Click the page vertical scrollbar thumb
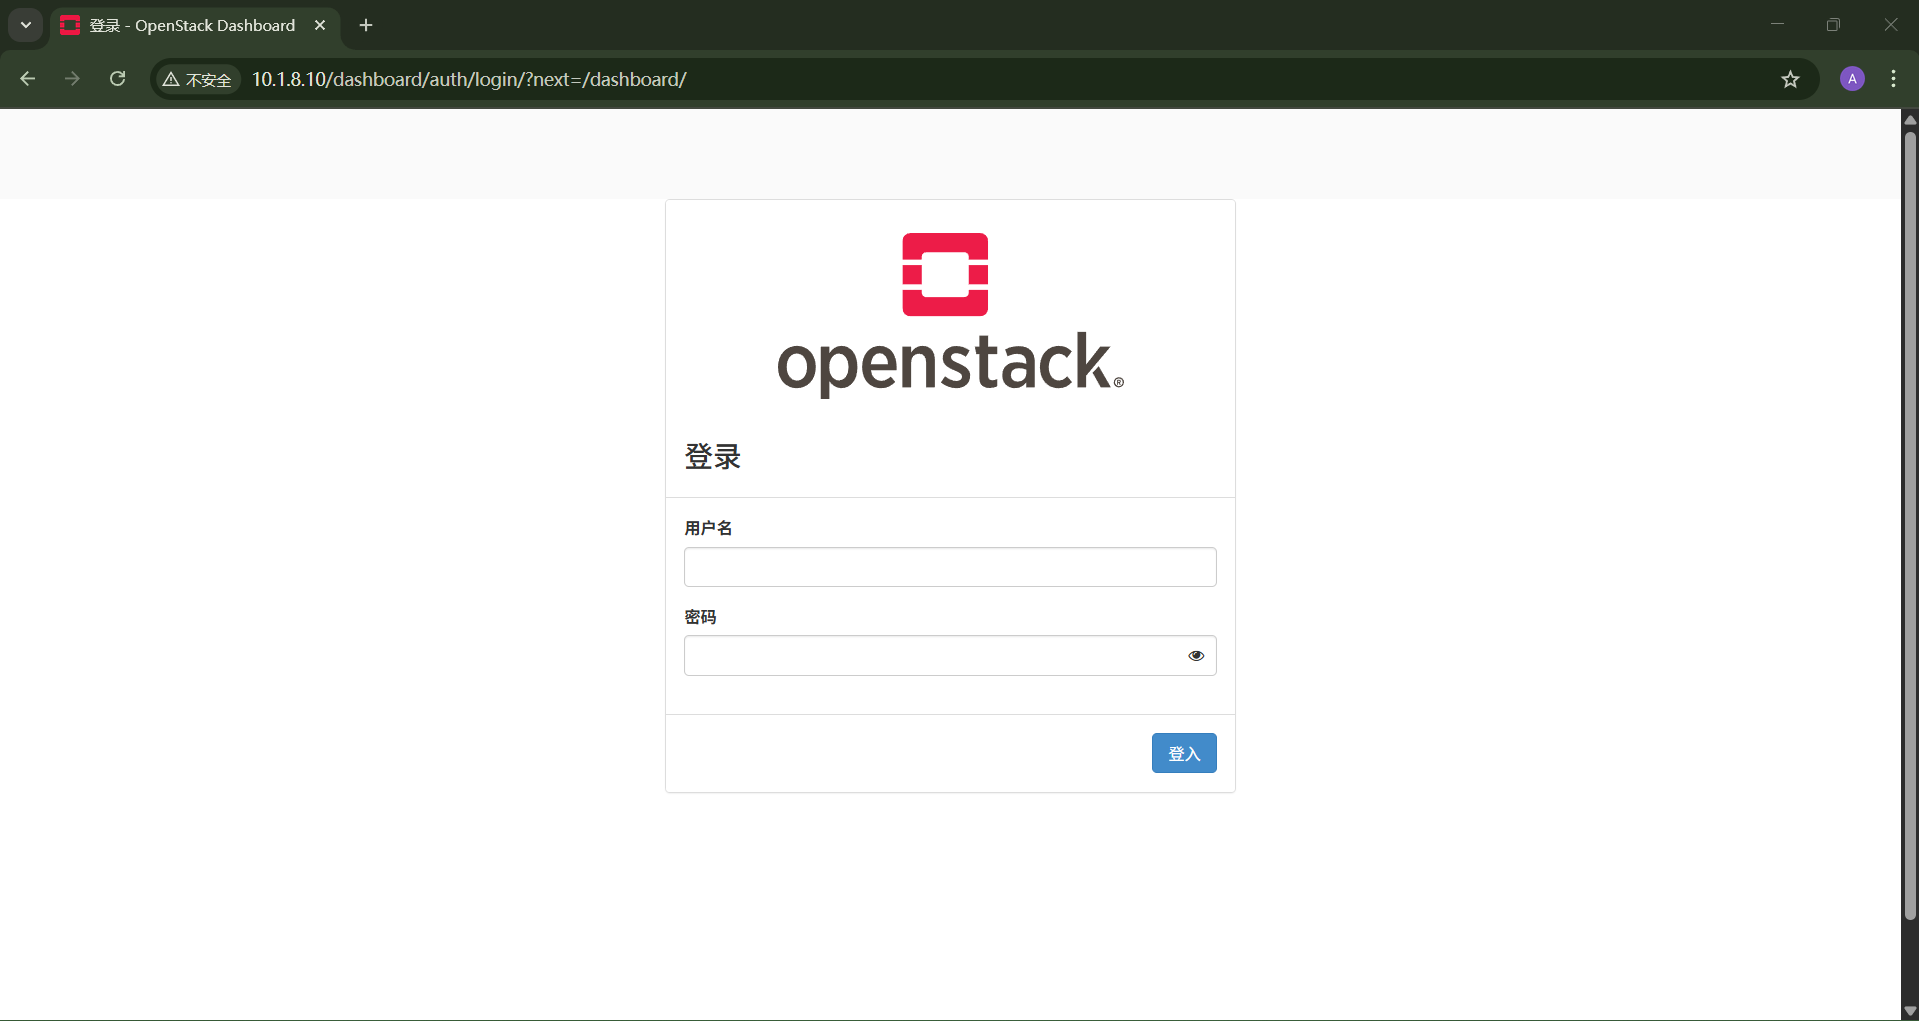The width and height of the screenshot is (1919, 1021). (1910, 525)
